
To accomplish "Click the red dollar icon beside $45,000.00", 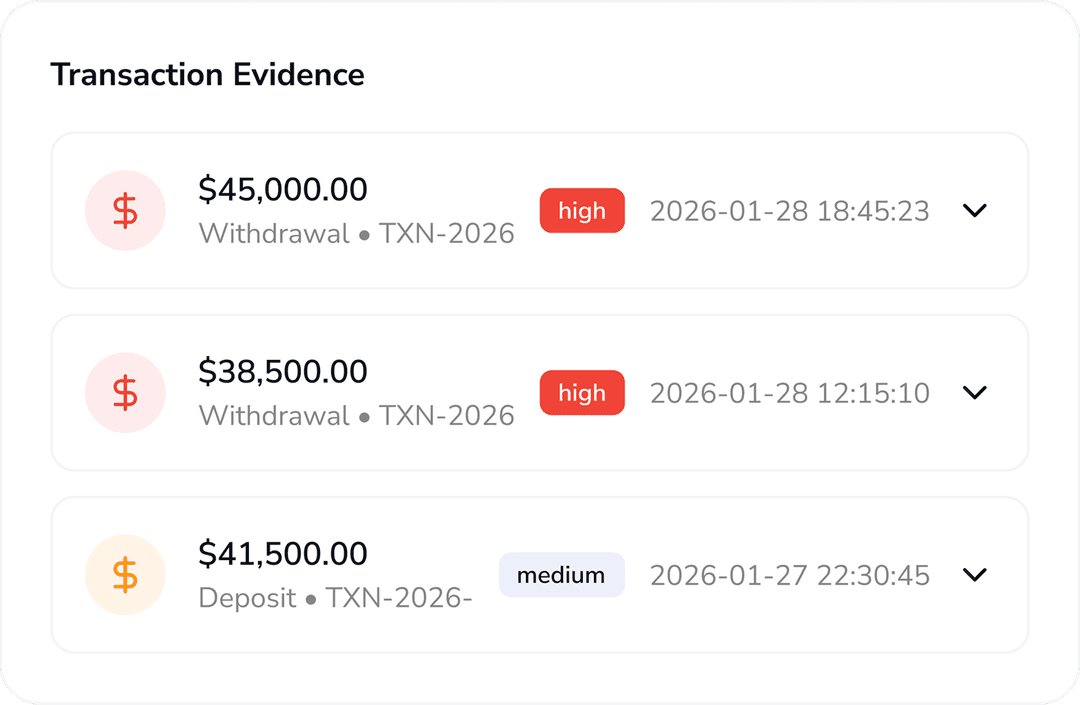I will (125, 211).
